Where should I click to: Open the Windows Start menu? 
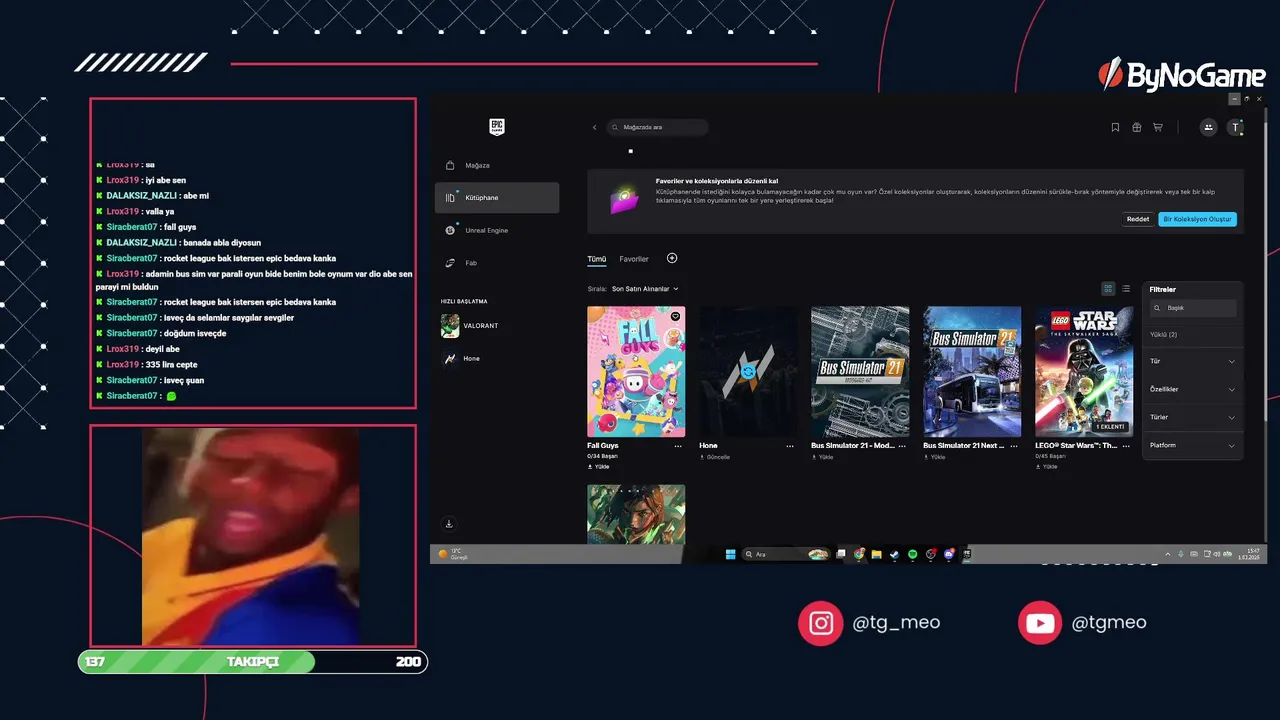coord(730,554)
